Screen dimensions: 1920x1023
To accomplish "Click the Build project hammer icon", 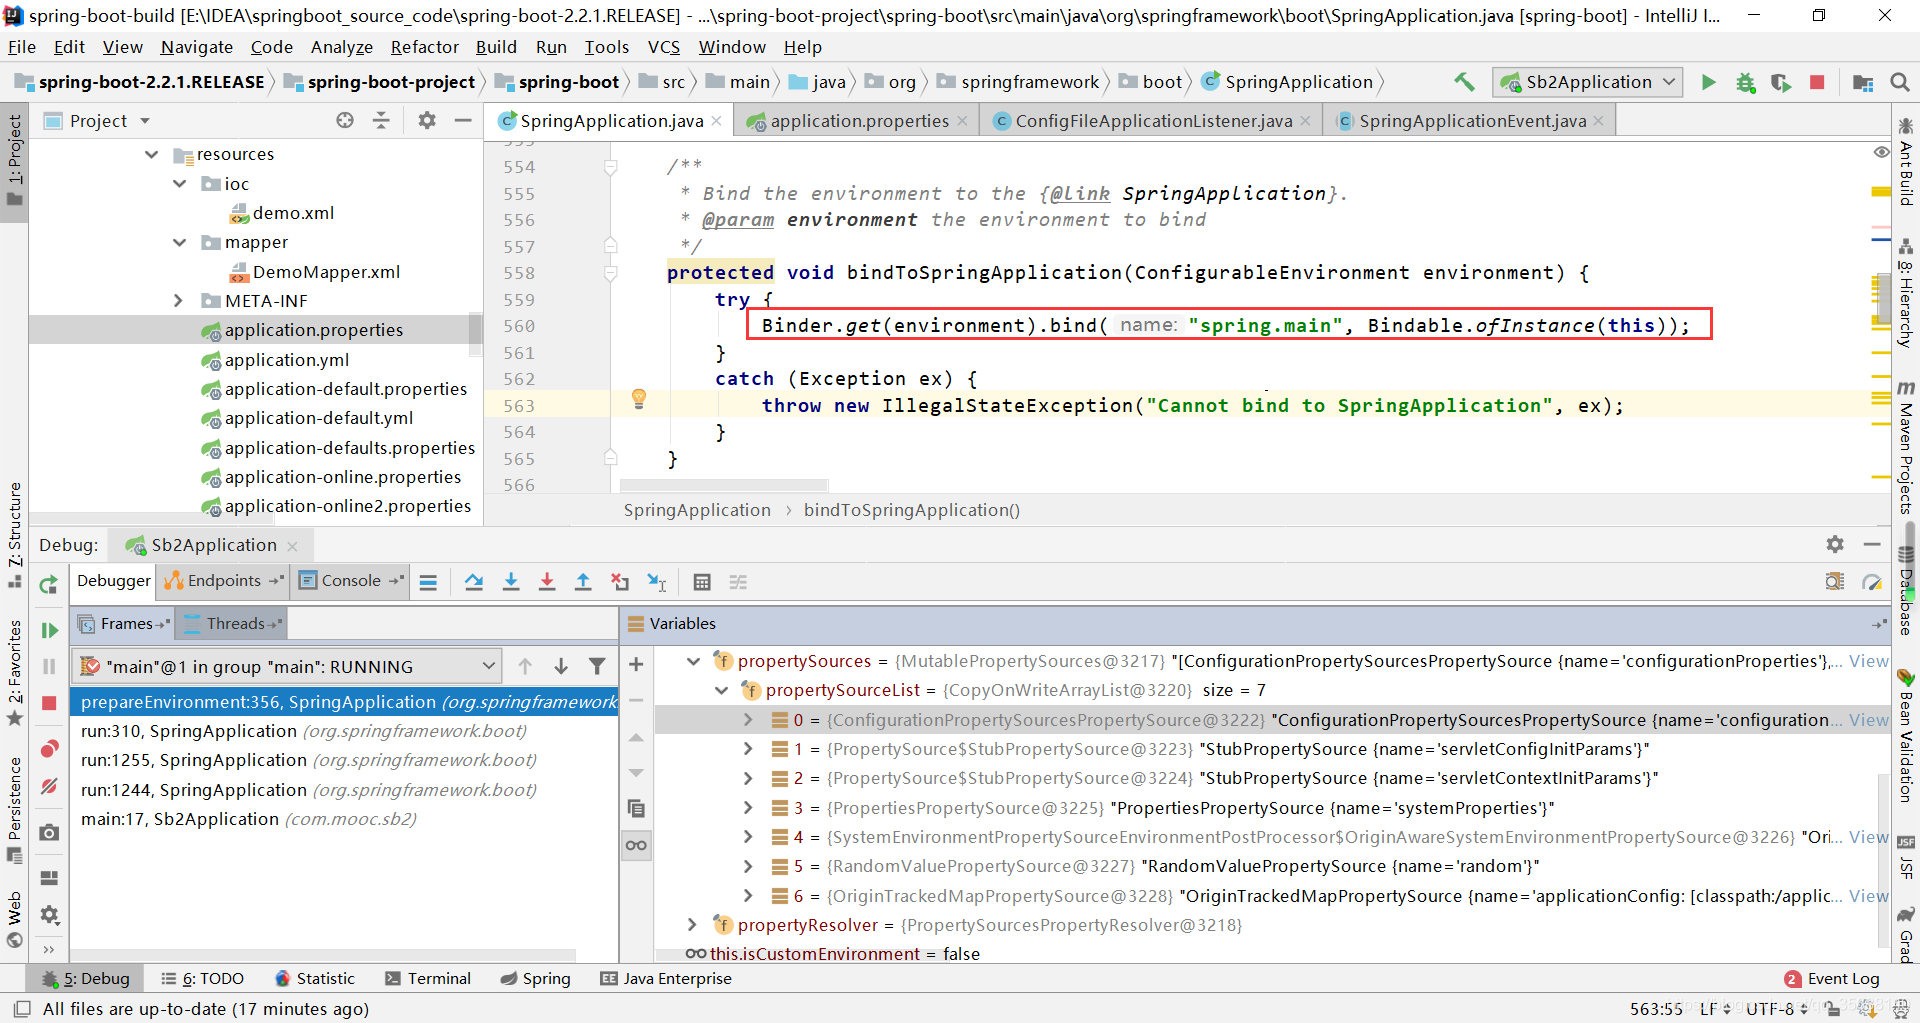I will point(1464,82).
